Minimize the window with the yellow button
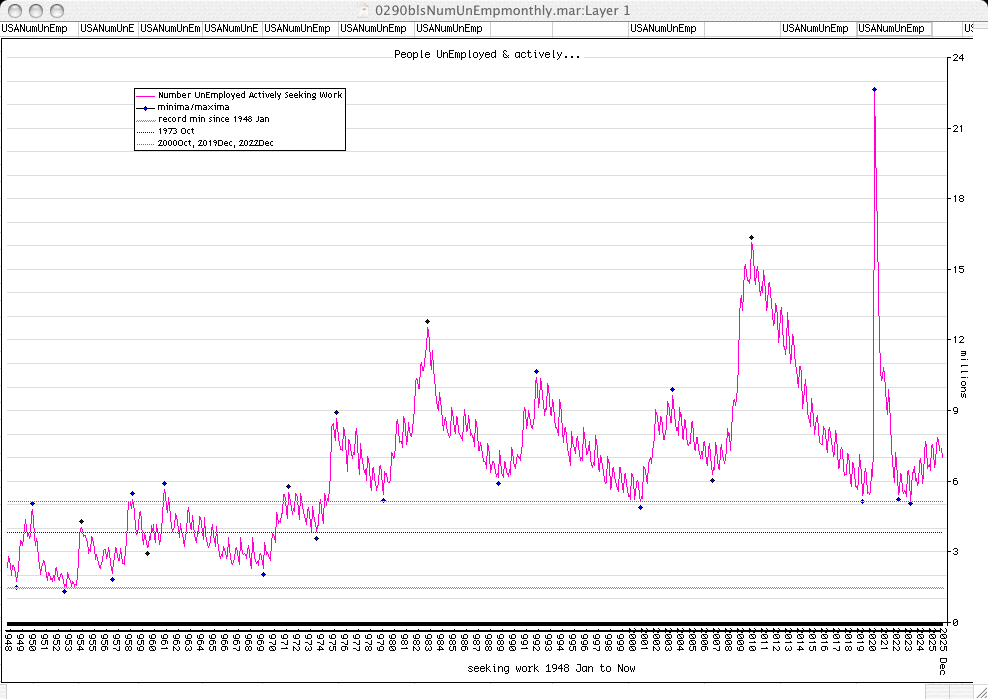This screenshot has height=699, width=988. [x=38, y=9]
